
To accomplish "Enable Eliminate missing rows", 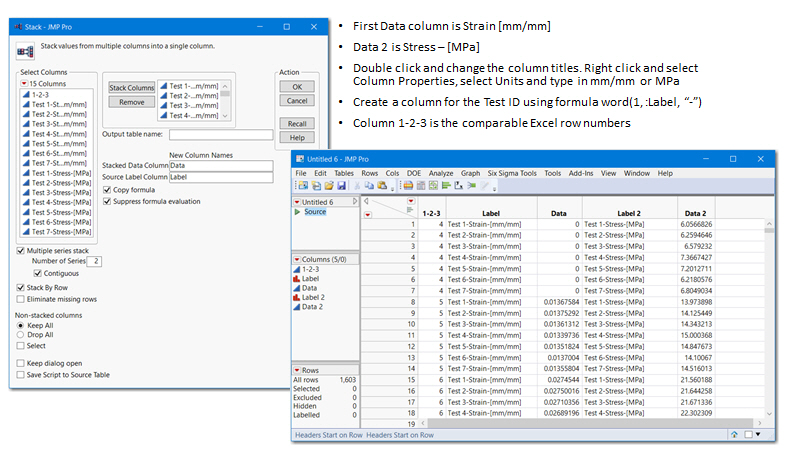I will click(20, 299).
